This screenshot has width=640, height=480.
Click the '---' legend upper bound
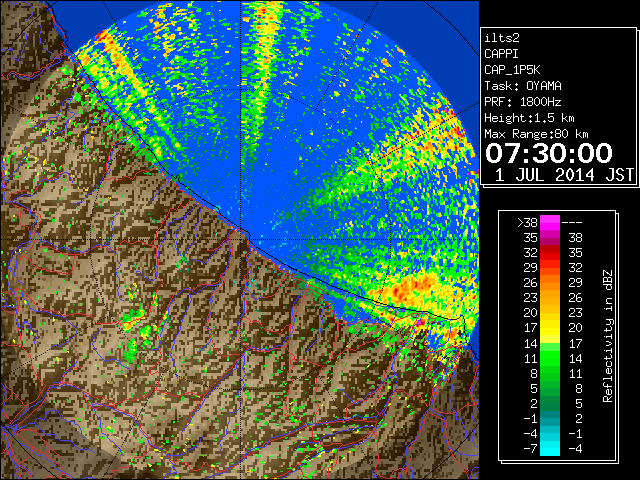(x=572, y=222)
